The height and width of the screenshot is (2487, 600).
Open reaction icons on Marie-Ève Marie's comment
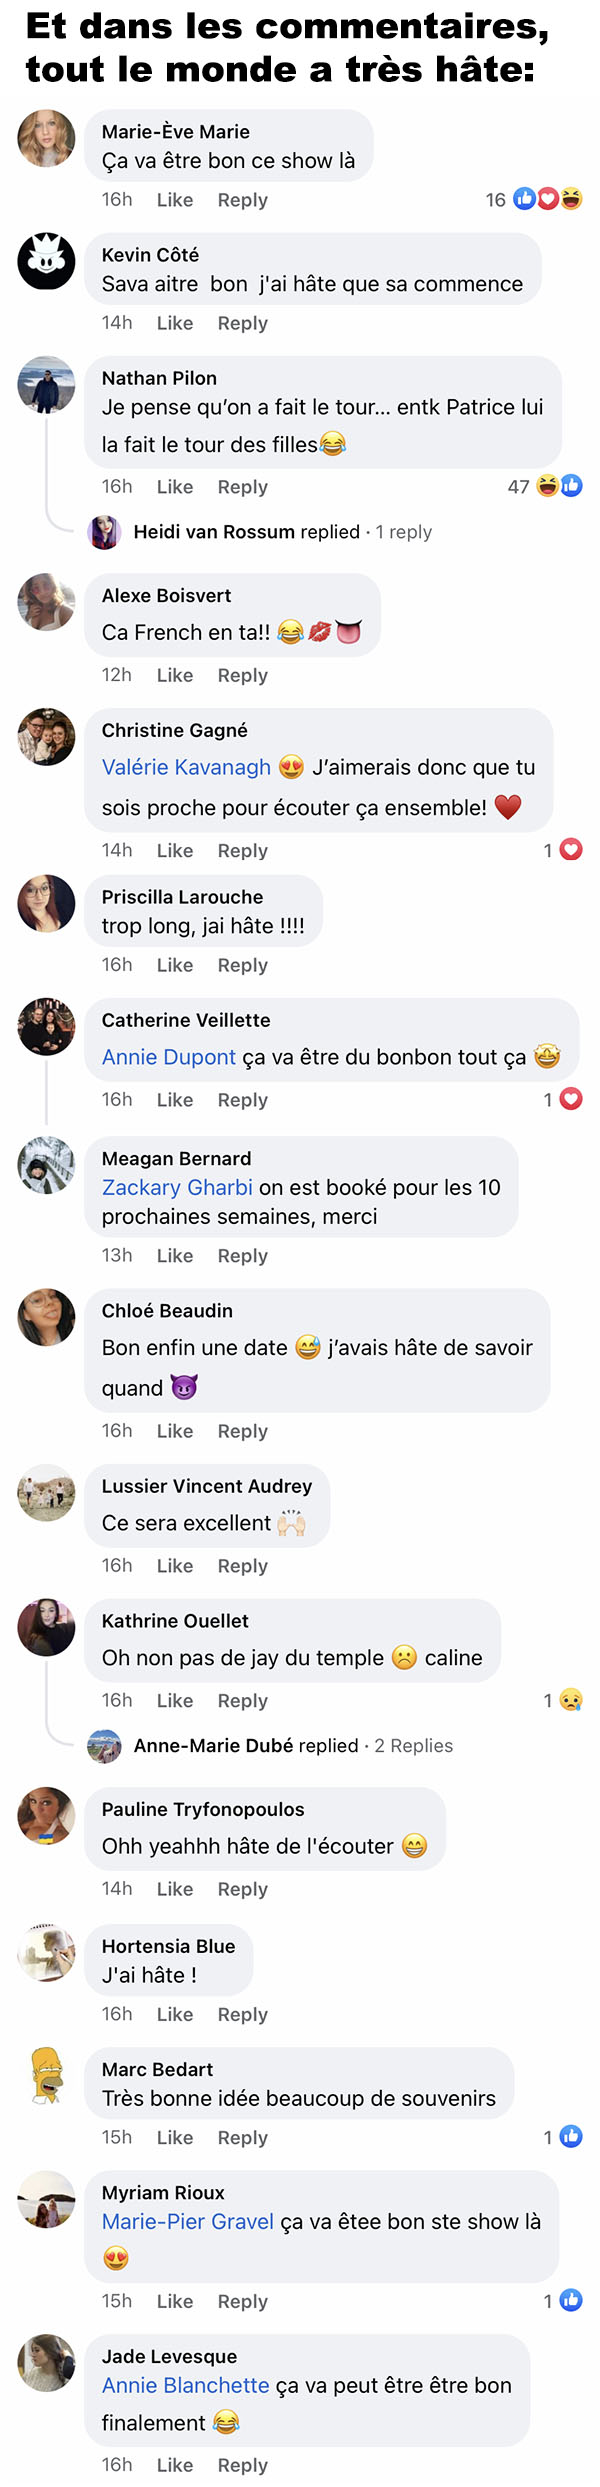(x=547, y=199)
